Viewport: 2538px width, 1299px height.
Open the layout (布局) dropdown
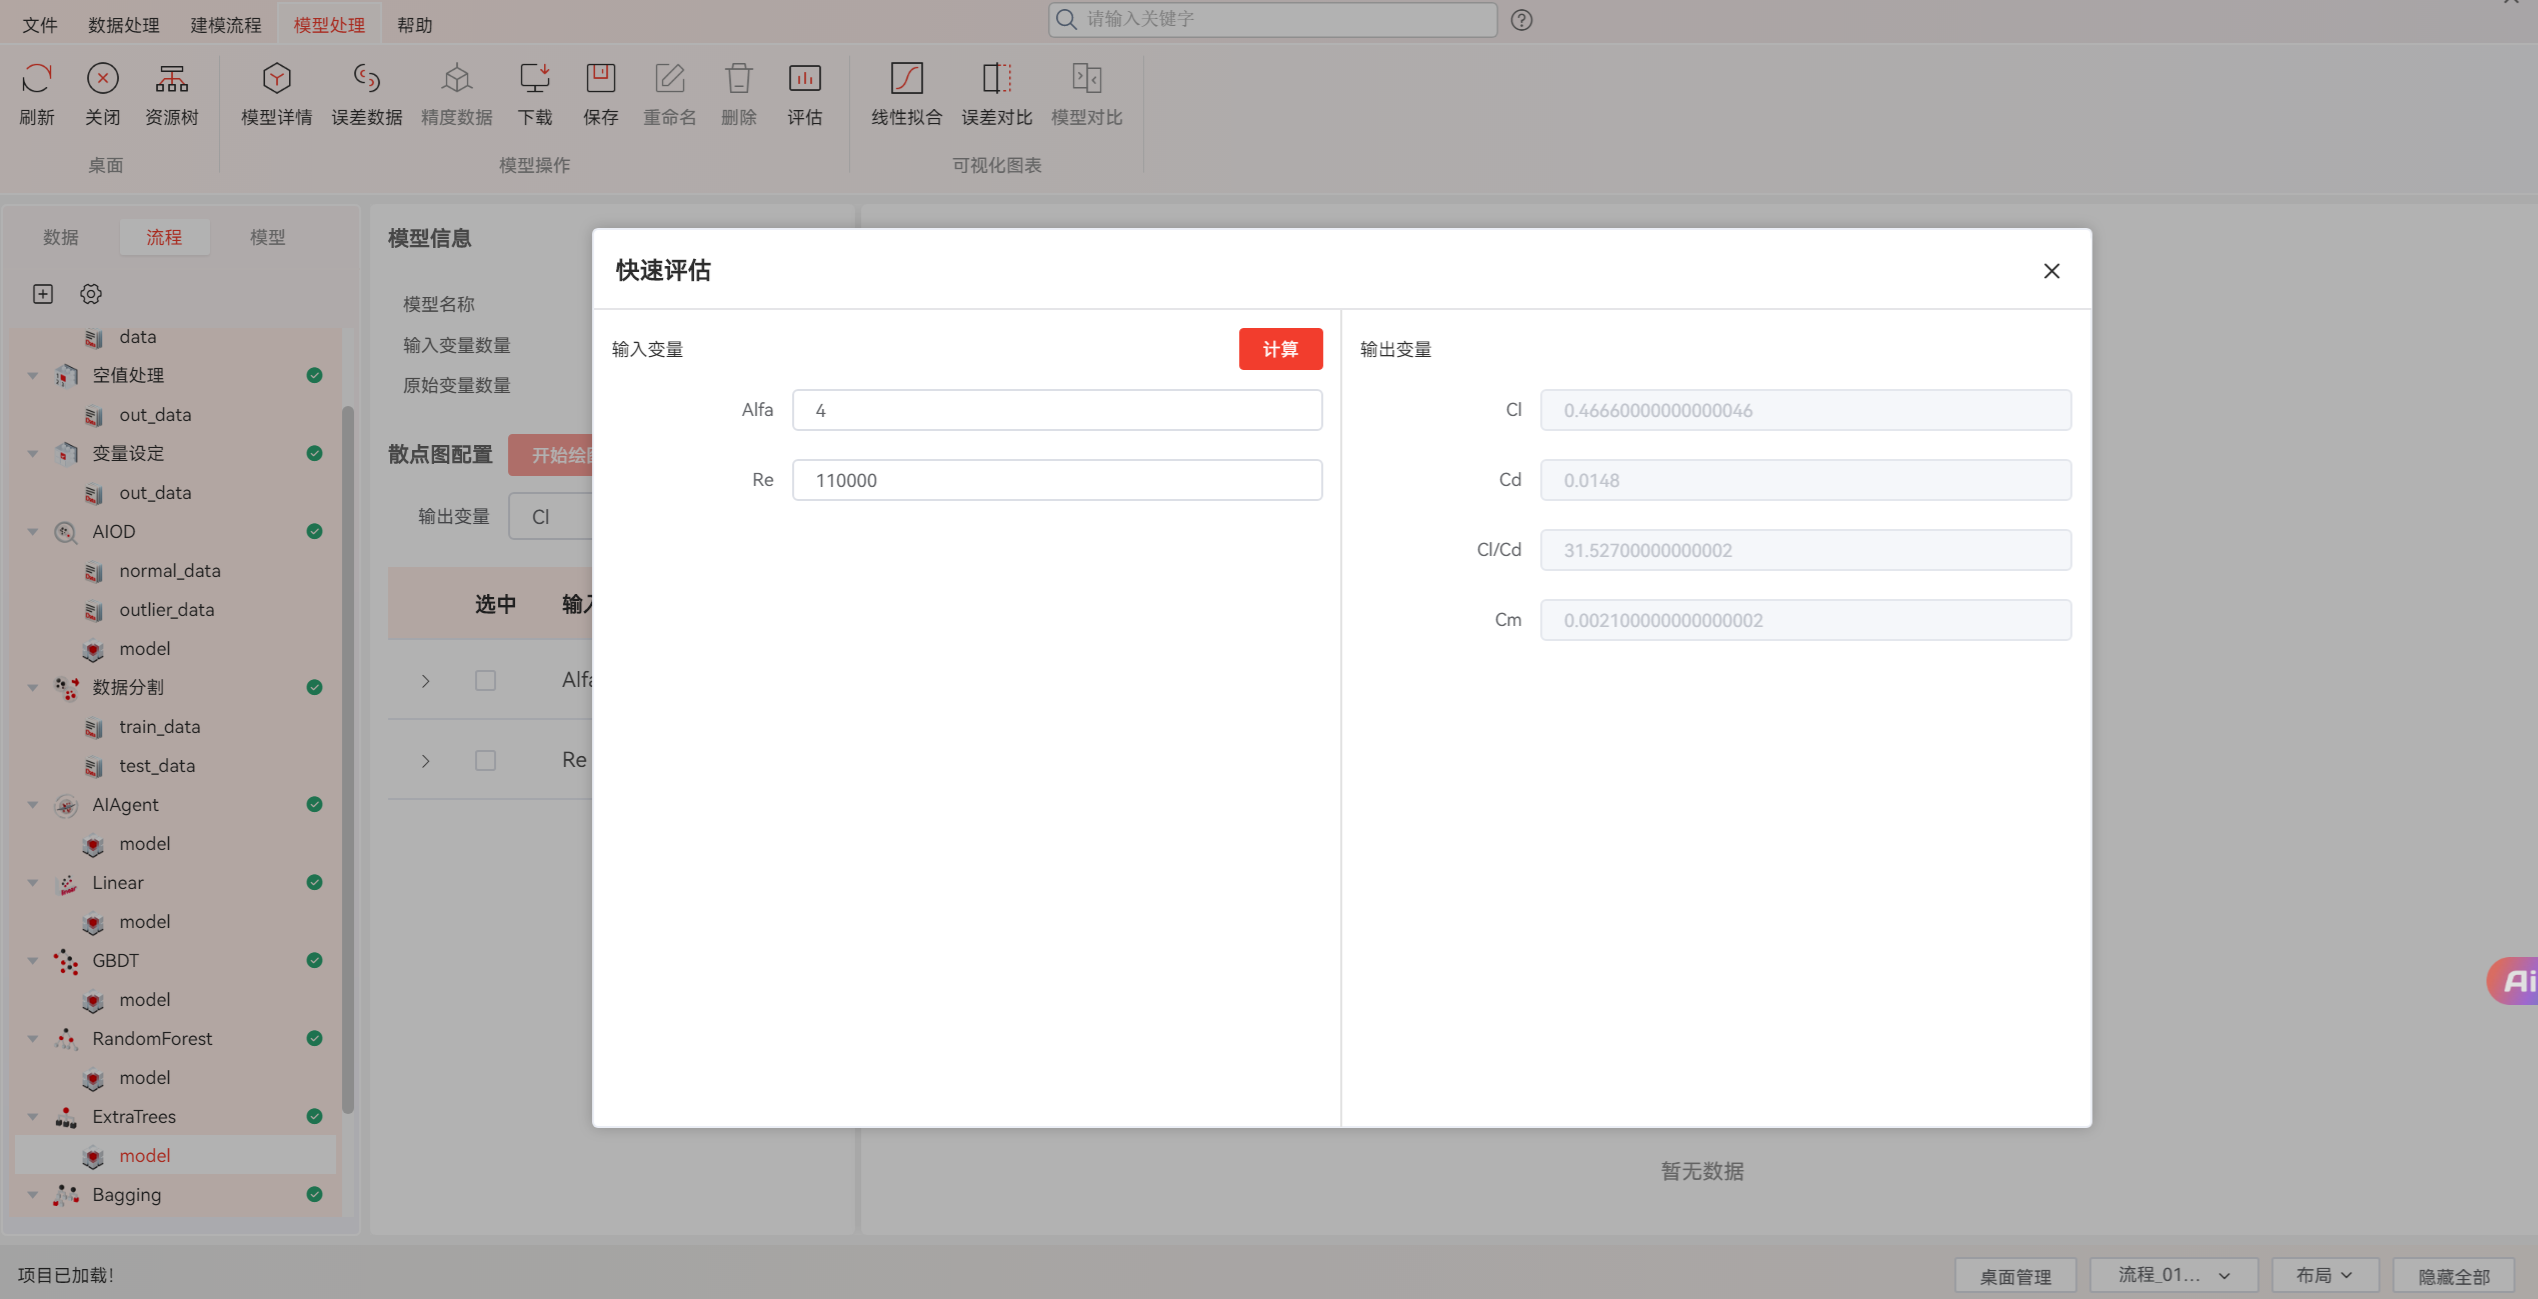(x=2323, y=1275)
